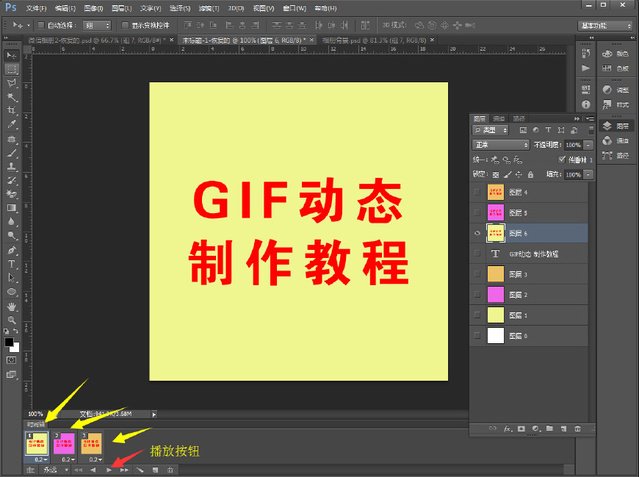Convert to video timeline icon

[31, 470]
